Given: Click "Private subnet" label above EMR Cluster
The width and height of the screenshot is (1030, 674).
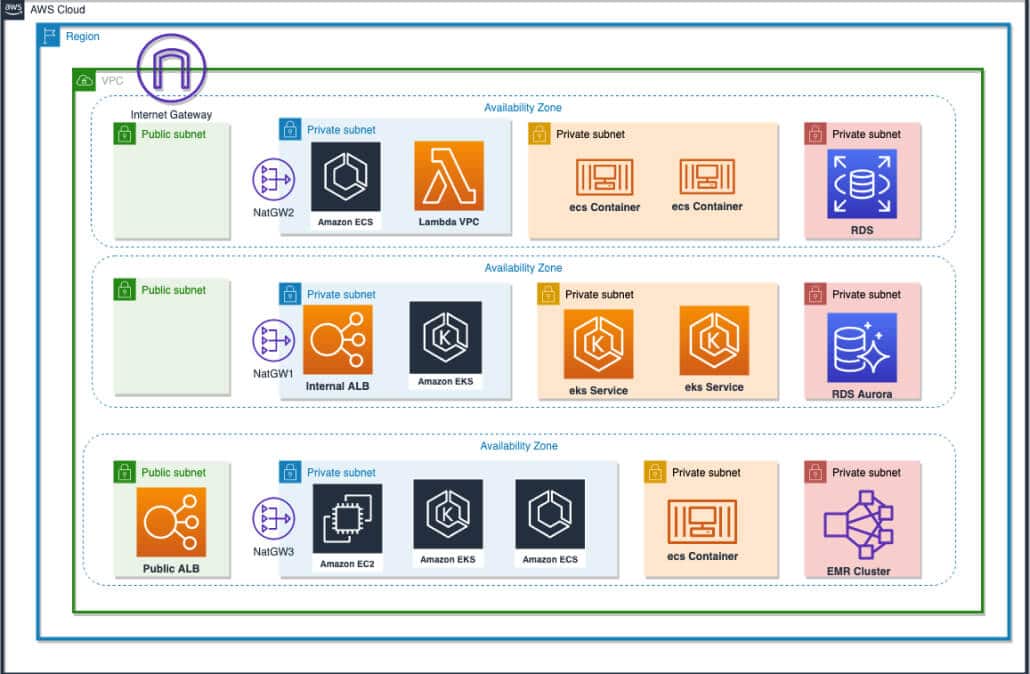Looking at the screenshot, I should (866, 472).
